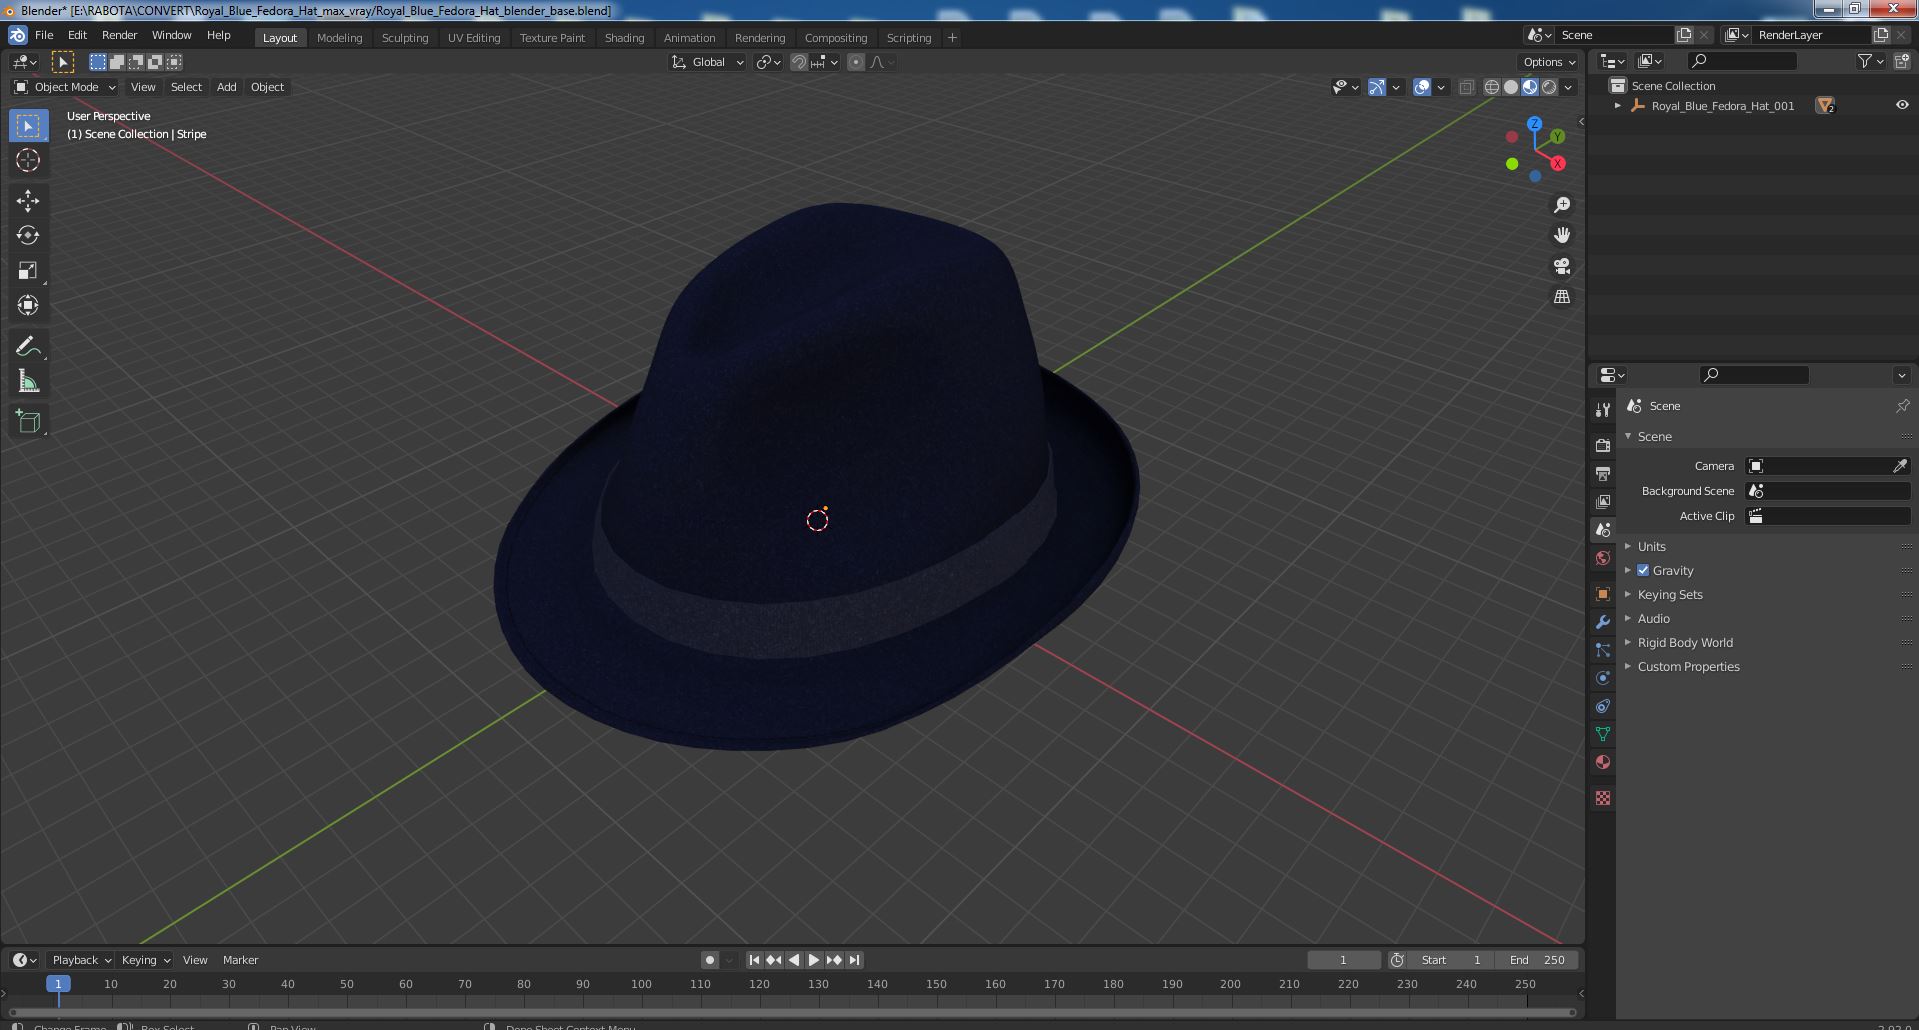This screenshot has width=1919, height=1030.
Task: Toggle proportional editing button
Action: coord(856,62)
